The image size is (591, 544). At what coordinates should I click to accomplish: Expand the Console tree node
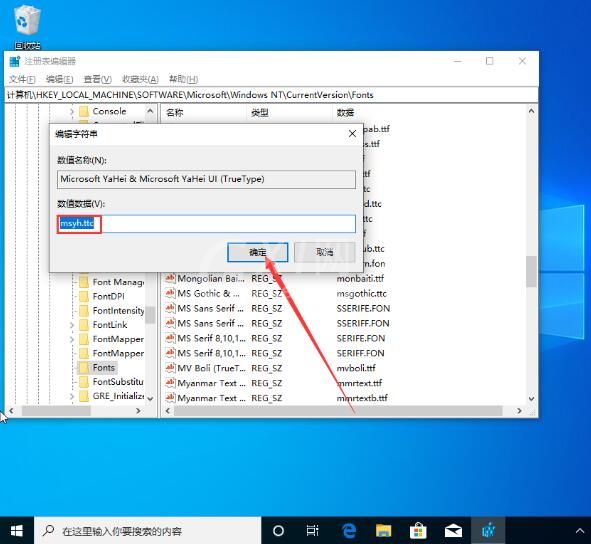(x=72, y=112)
